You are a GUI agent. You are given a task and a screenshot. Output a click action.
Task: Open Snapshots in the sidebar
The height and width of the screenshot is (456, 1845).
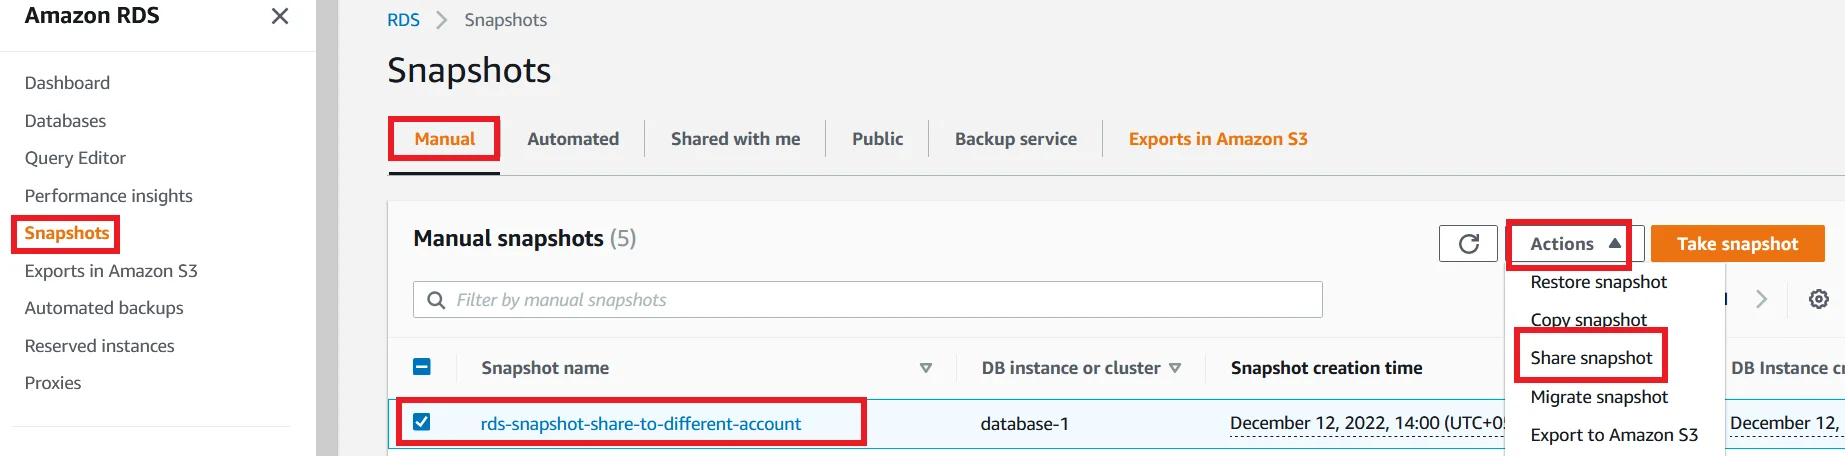[x=67, y=233]
